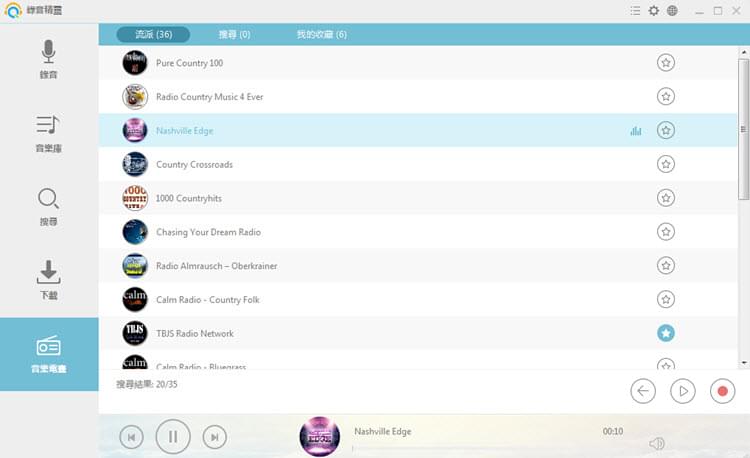Select Radio Country Music 4 Ever name
The width and height of the screenshot is (750, 458).
click(x=210, y=97)
